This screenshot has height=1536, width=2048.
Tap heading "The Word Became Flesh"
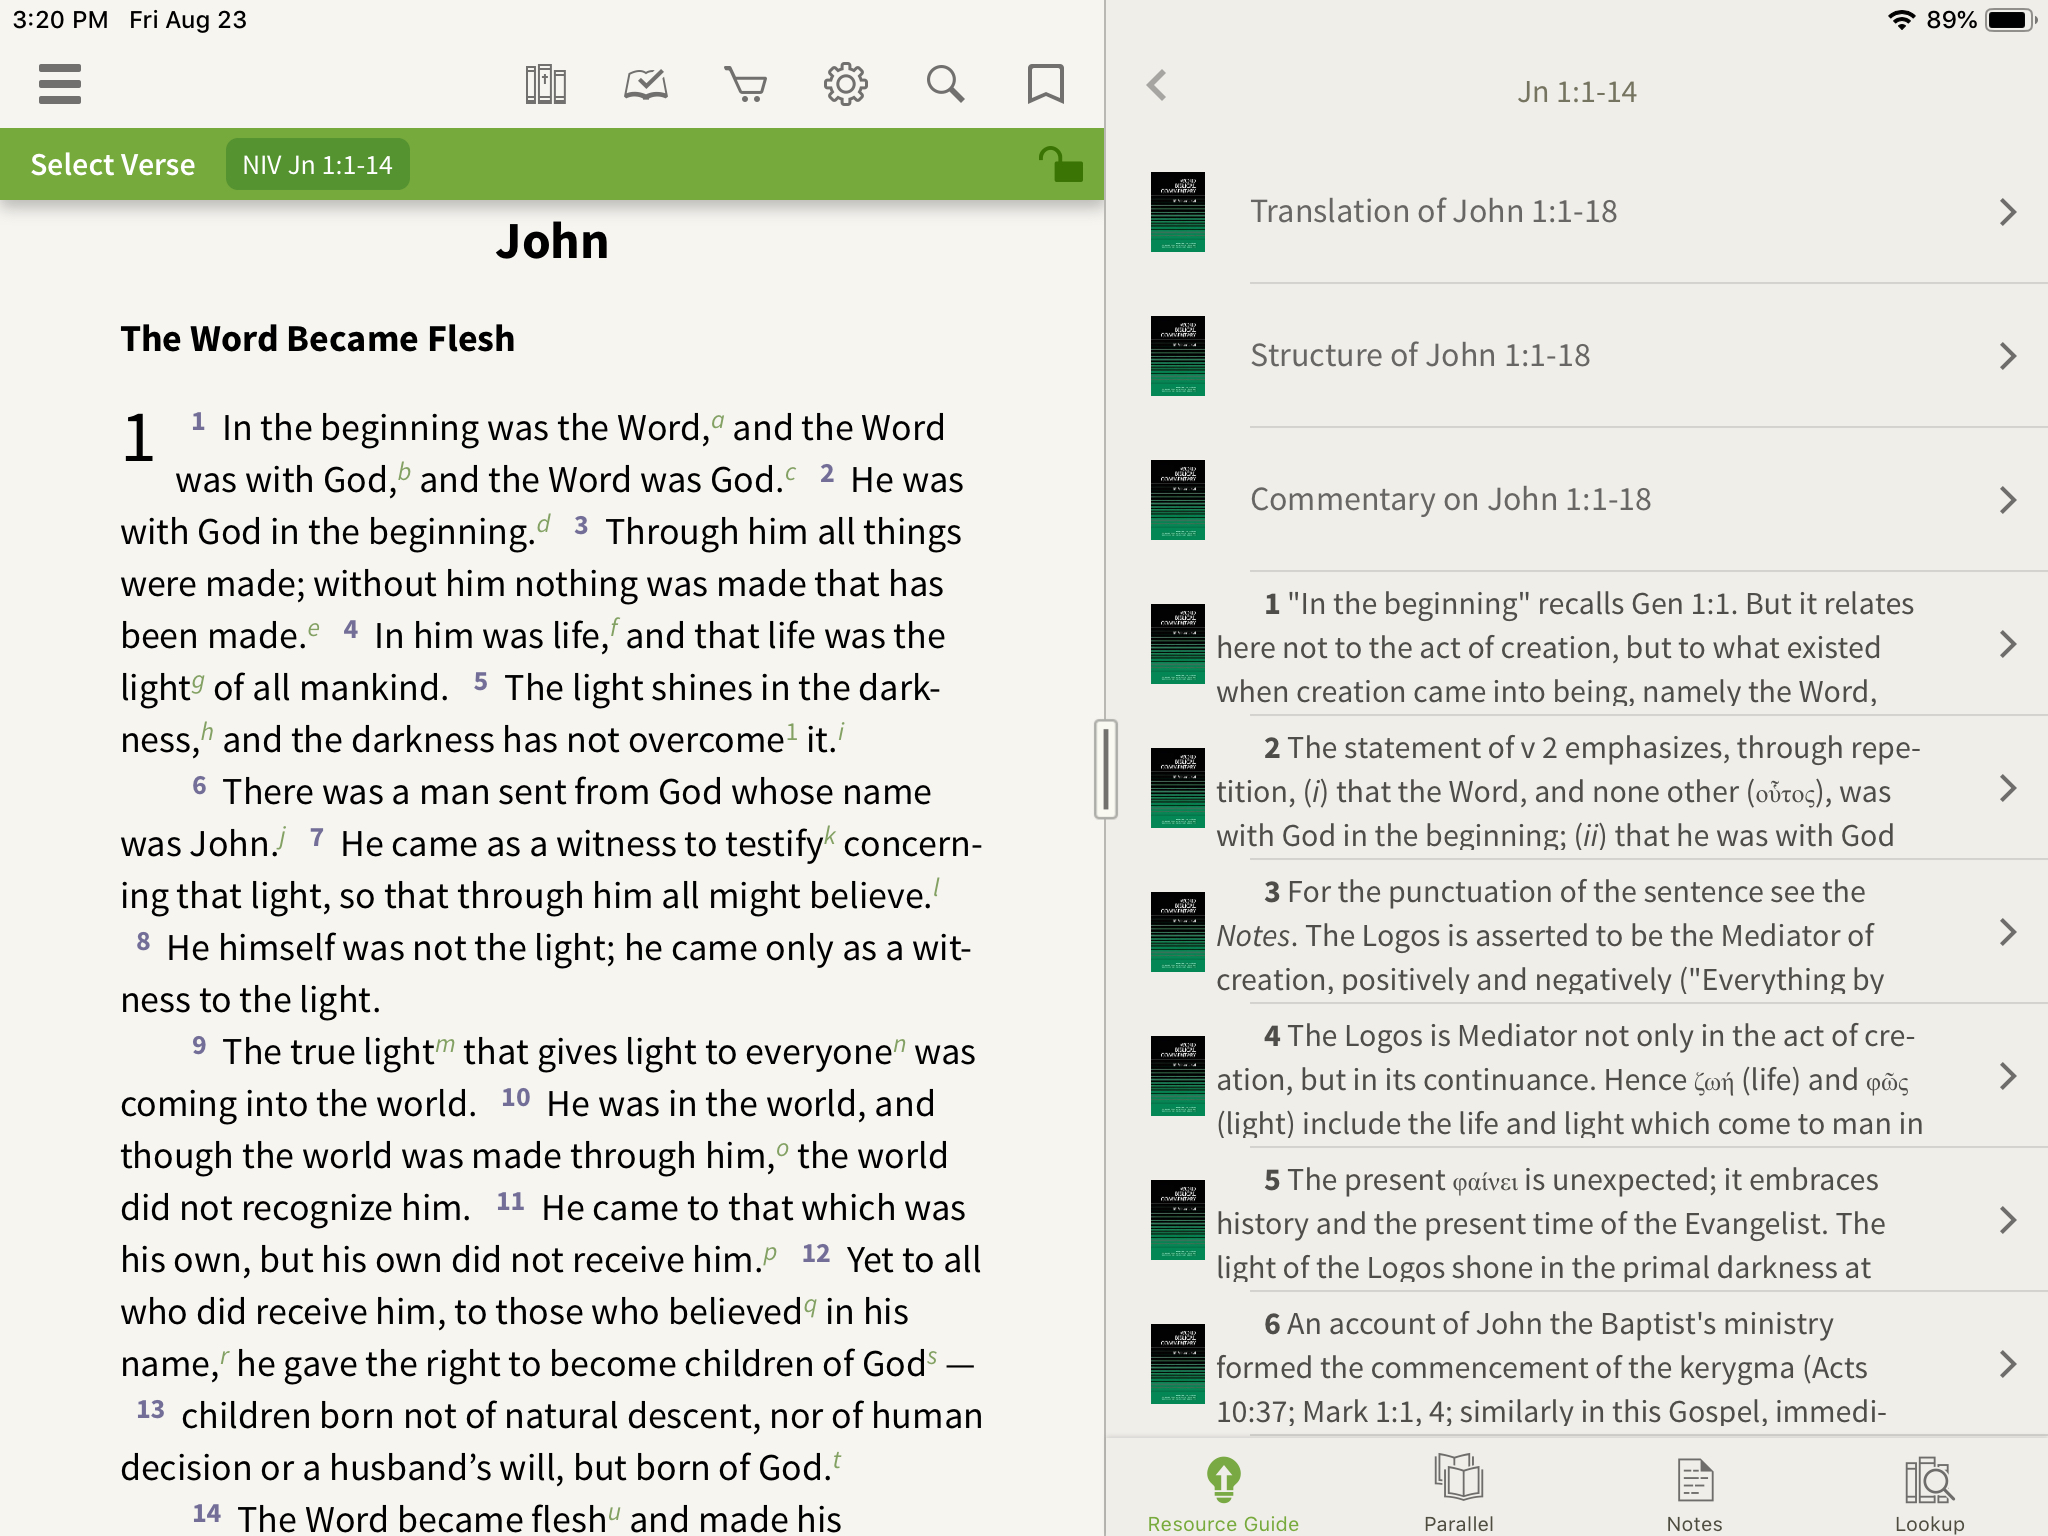[318, 339]
